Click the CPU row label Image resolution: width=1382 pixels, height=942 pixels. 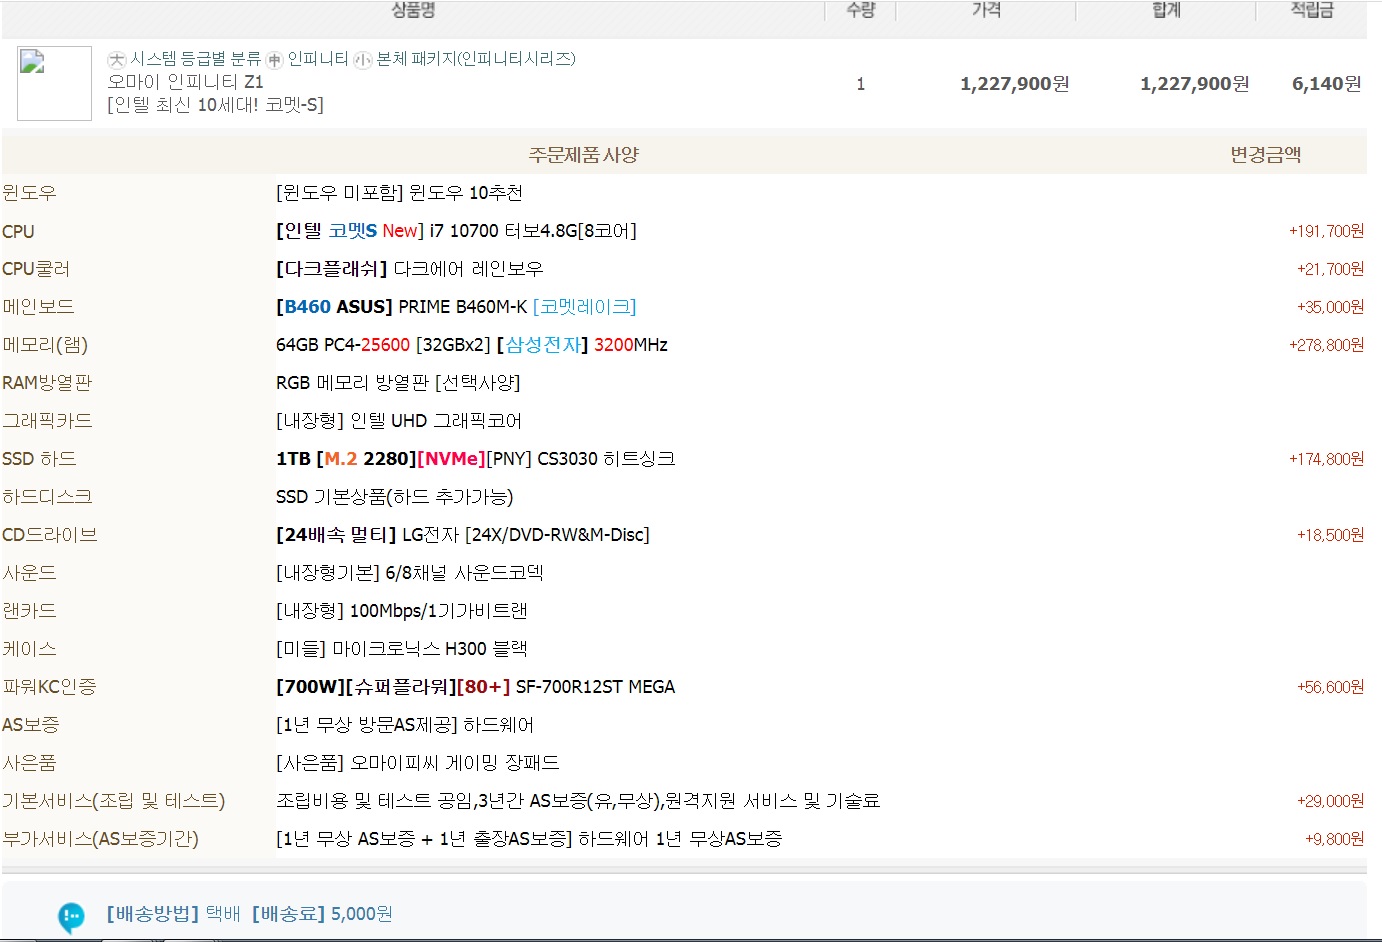tap(18, 231)
